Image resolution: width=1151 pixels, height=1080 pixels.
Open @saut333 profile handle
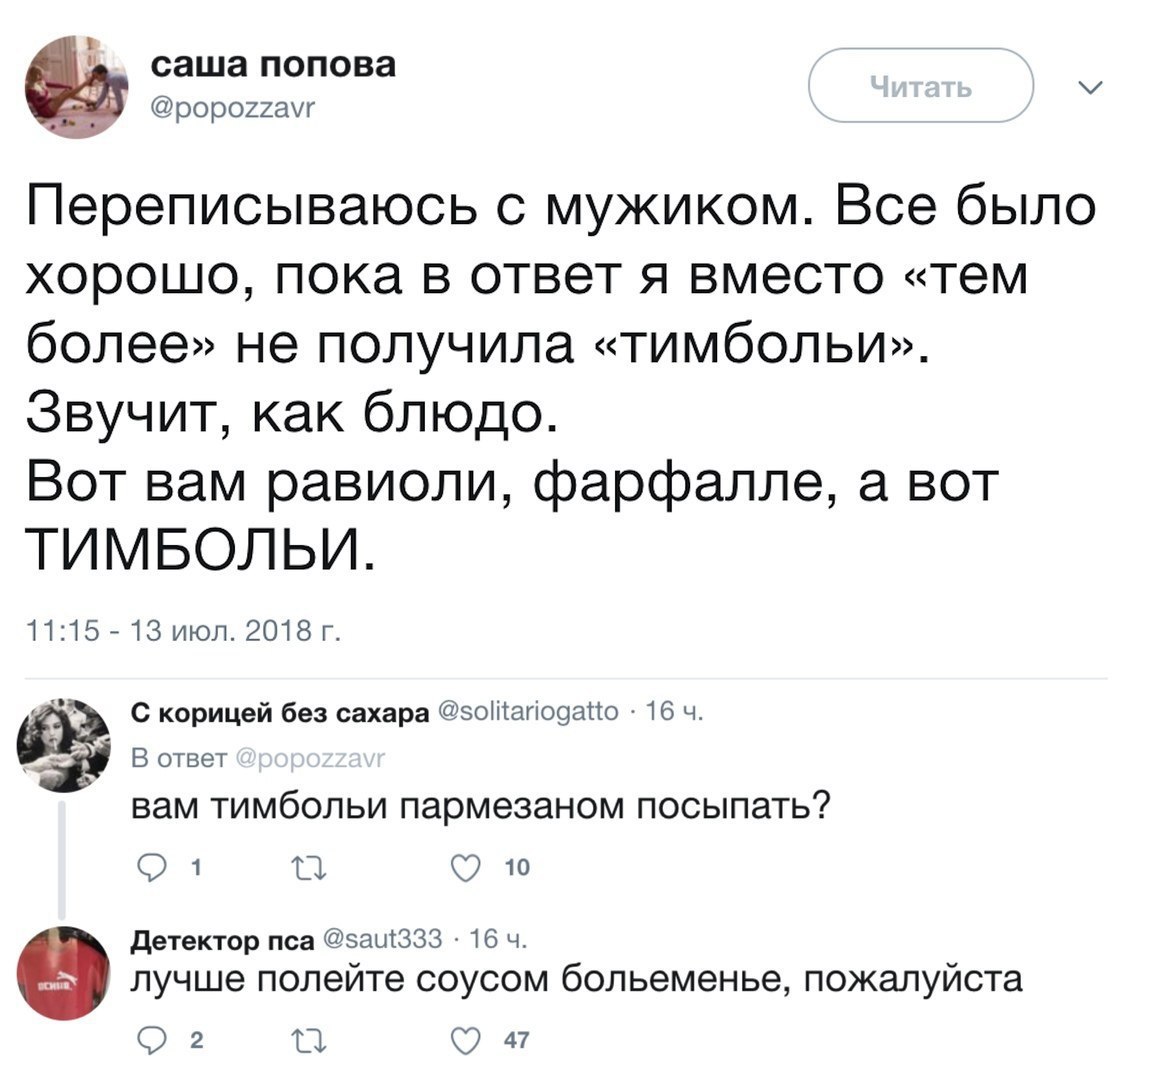[382, 939]
